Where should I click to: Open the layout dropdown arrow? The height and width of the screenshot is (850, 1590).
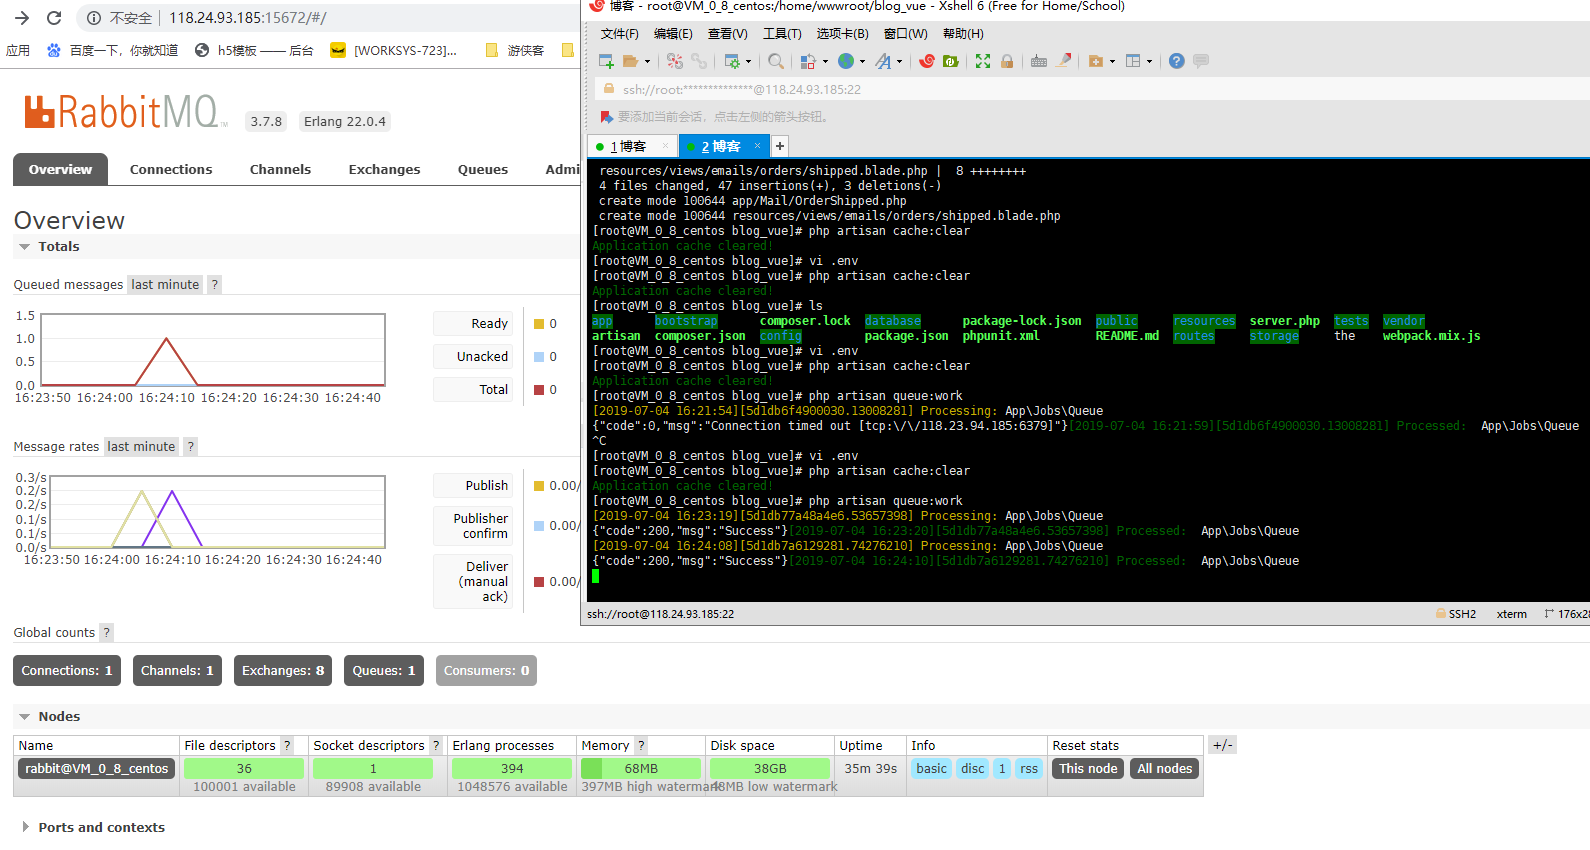(1149, 62)
